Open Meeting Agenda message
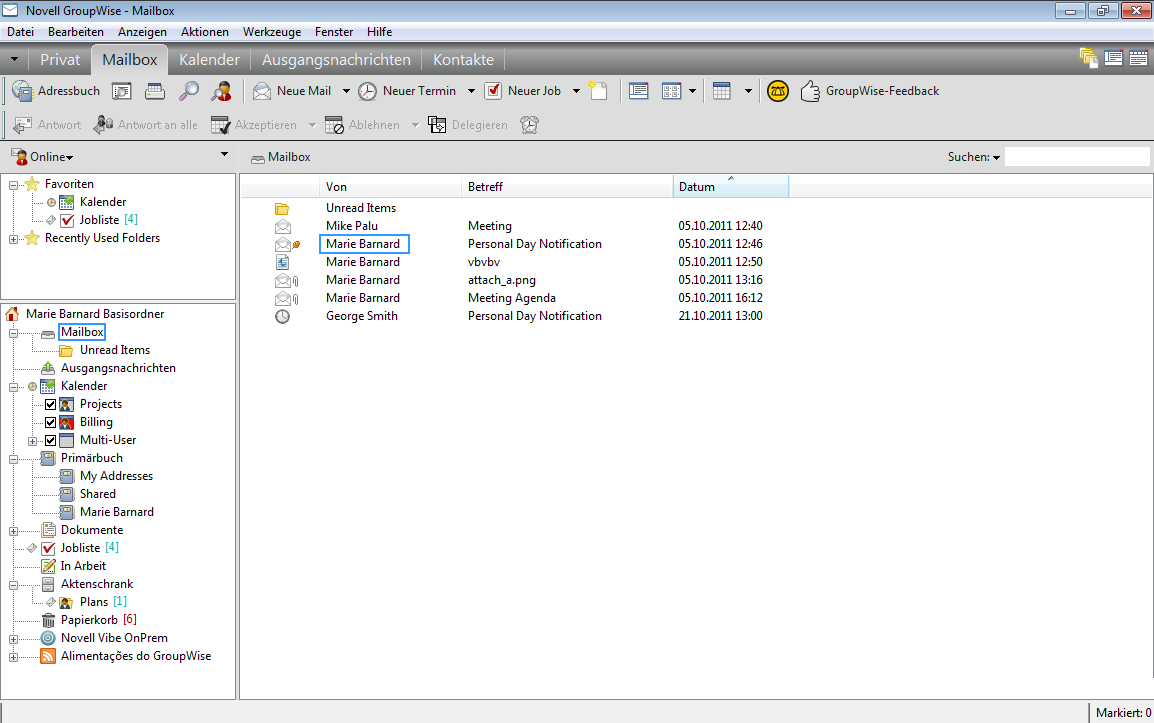This screenshot has height=723, width=1154. pos(511,298)
